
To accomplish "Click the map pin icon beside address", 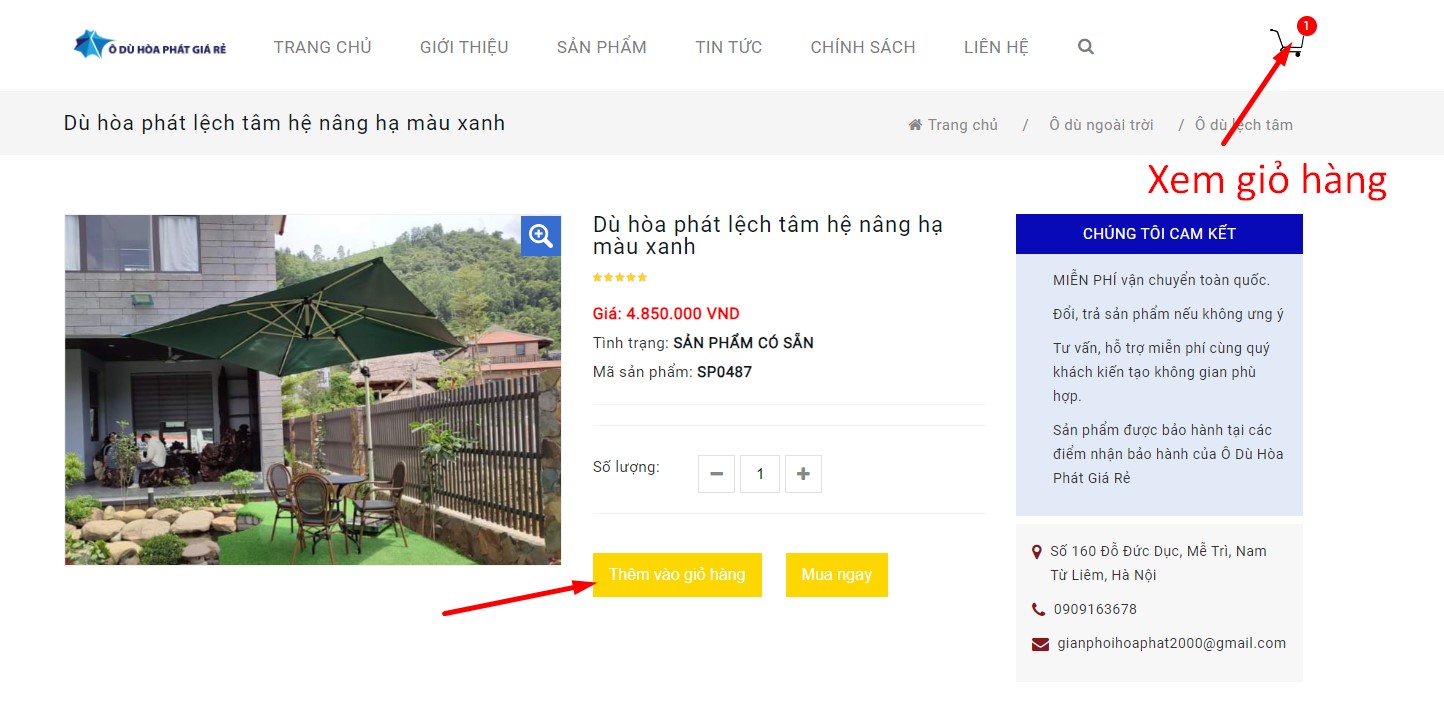I will [1037, 551].
